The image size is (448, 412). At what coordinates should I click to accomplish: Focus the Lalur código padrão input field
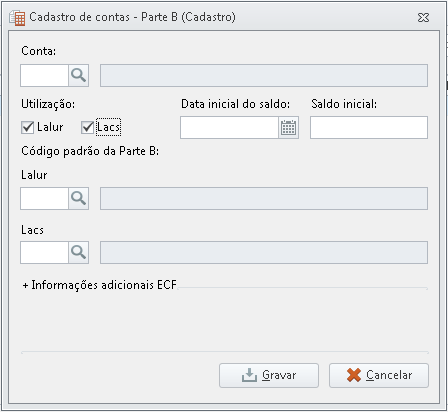[44, 198]
